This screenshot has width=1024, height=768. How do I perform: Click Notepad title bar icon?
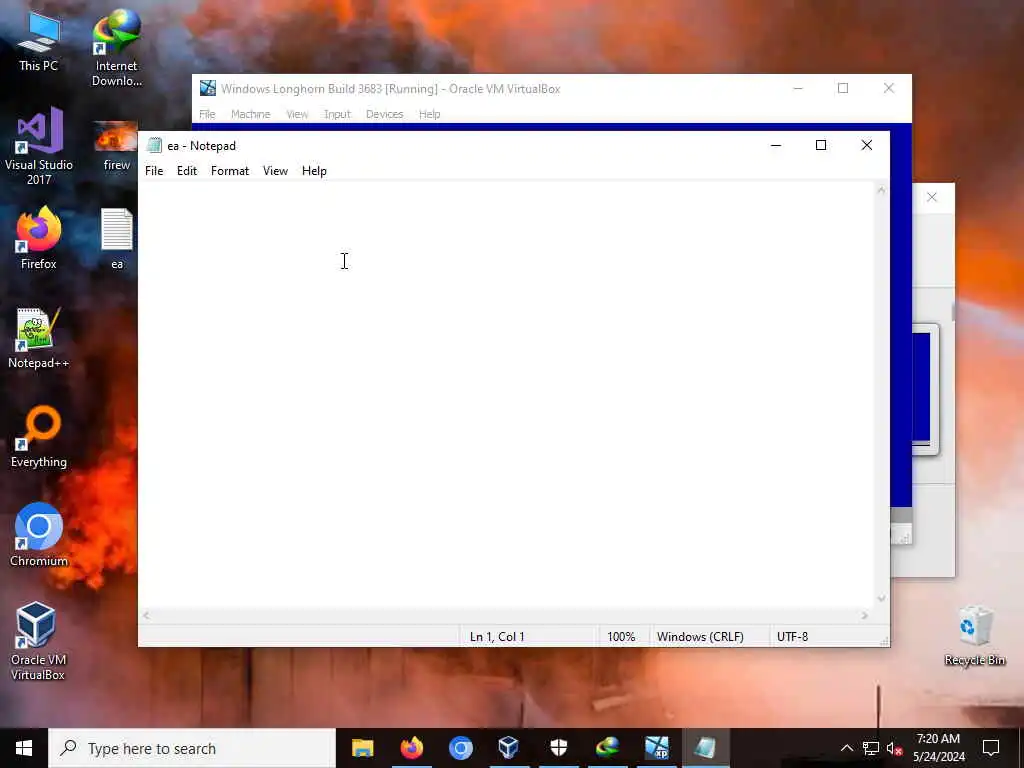click(154, 146)
